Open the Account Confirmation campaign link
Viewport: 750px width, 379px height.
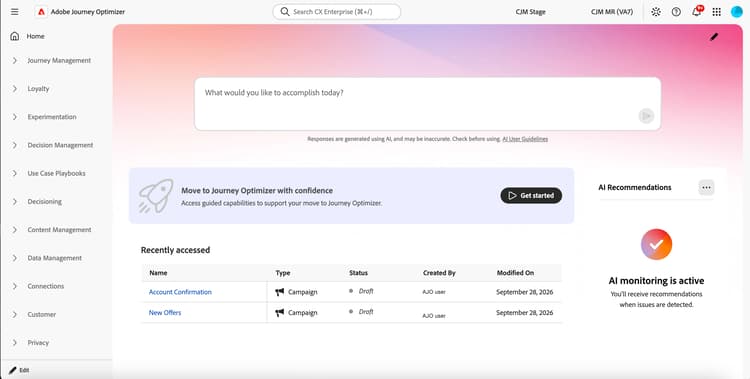coord(180,292)
